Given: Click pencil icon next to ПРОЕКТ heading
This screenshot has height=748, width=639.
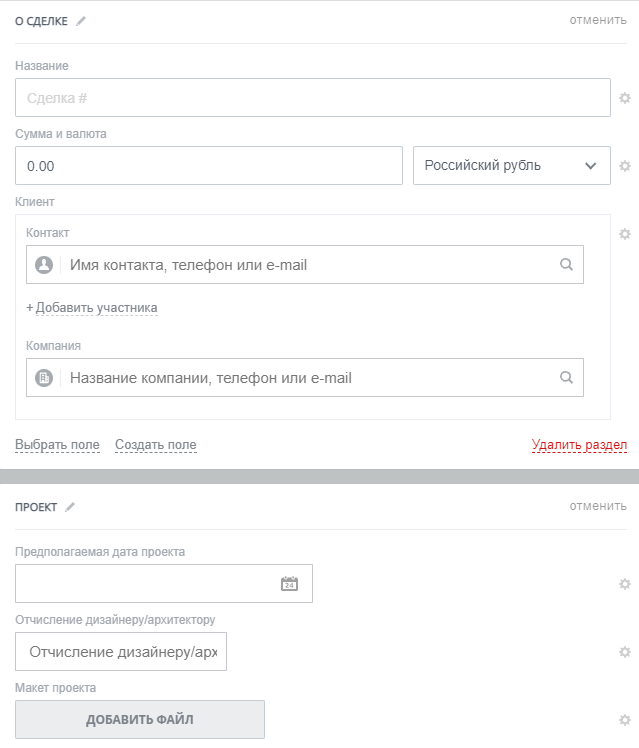Looking at the screenshot, I should pos(70,506).
